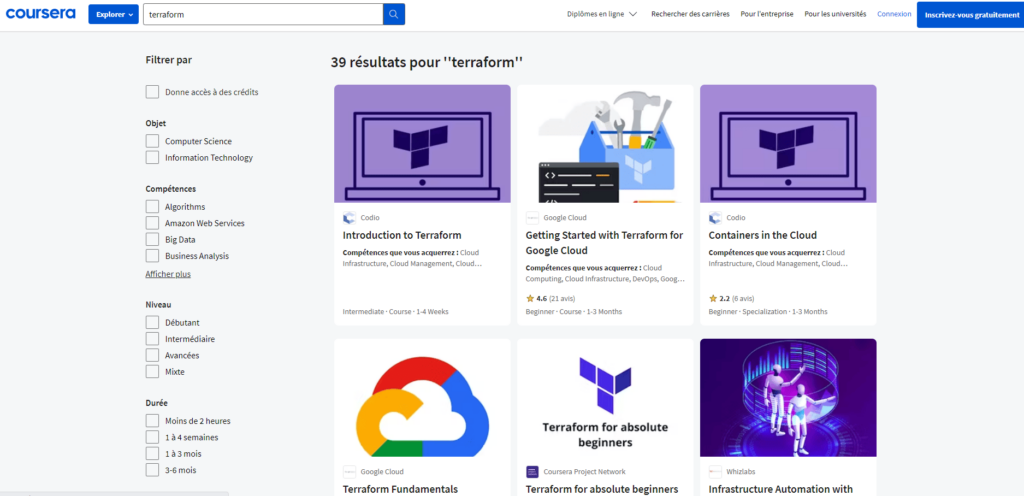Click '39 résultats pour terraform' heading
The image size is (1024, 496).
pos(427,63)
